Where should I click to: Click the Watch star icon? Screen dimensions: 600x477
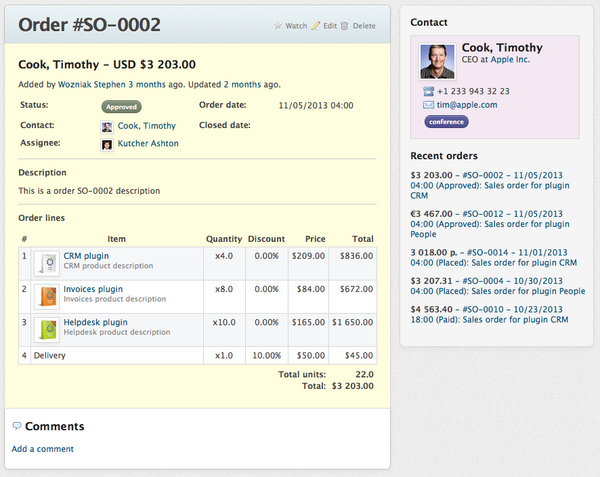(x=278, y=26)
